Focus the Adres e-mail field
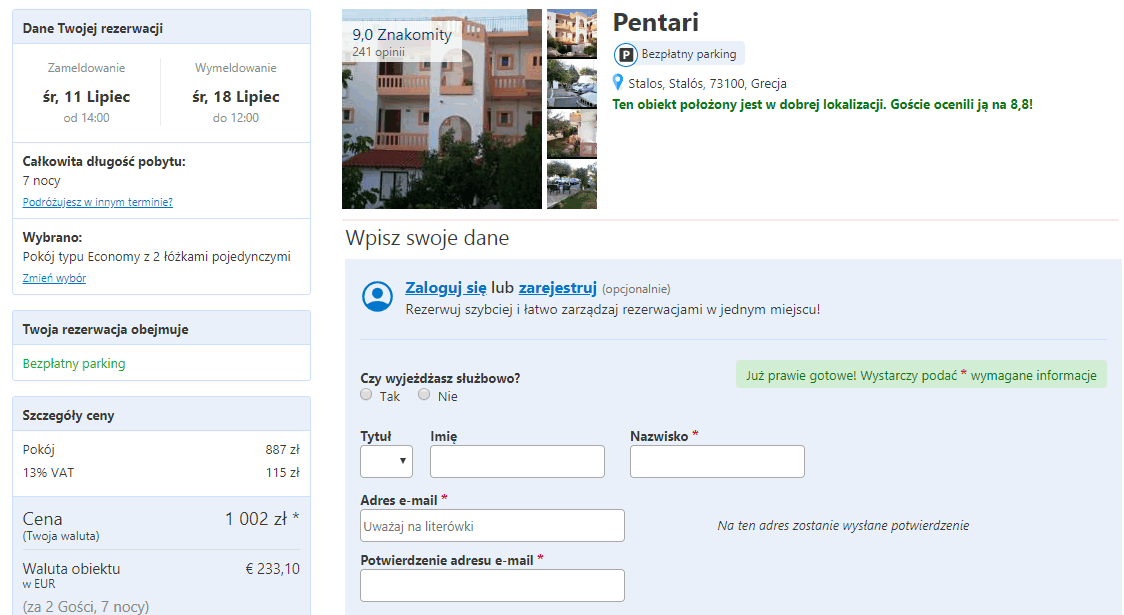The height and width of the screenshot is (615, 1124). click(x=492, y=525)
